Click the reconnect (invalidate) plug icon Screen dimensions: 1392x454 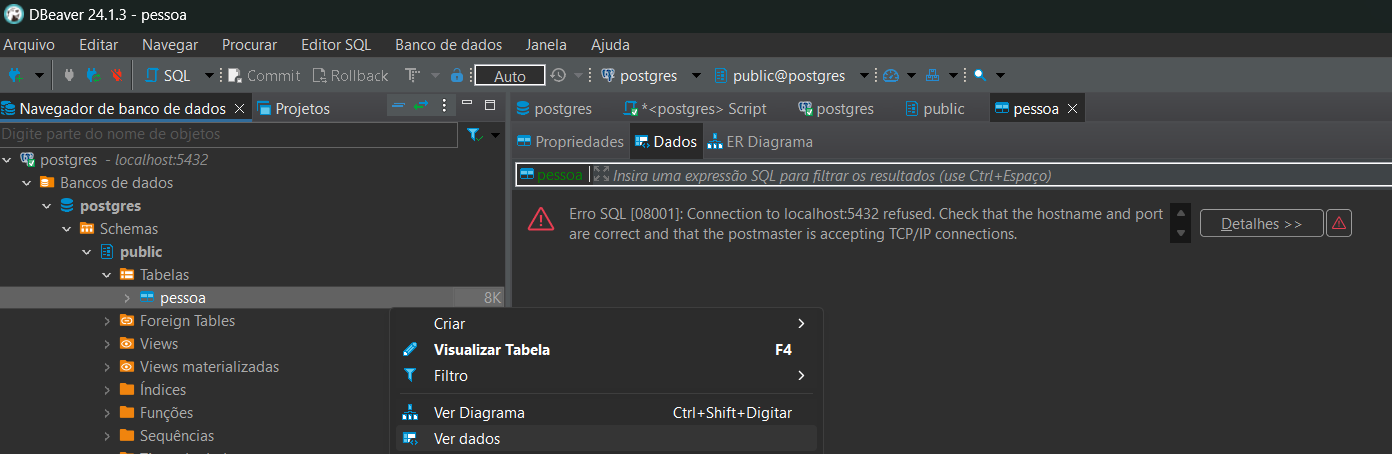point(93,75)
